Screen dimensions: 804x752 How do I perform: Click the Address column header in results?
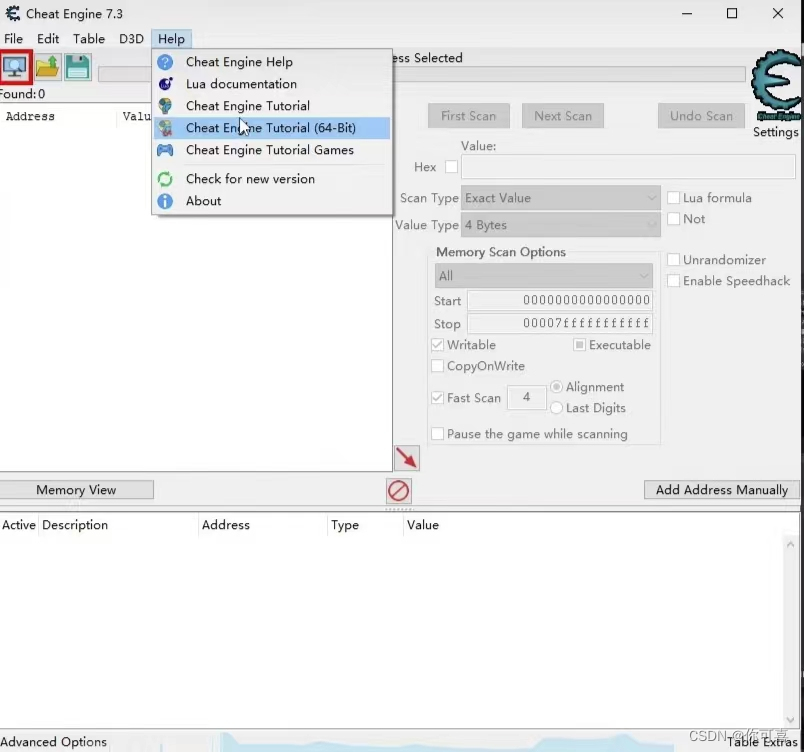[x=30, y=116]
